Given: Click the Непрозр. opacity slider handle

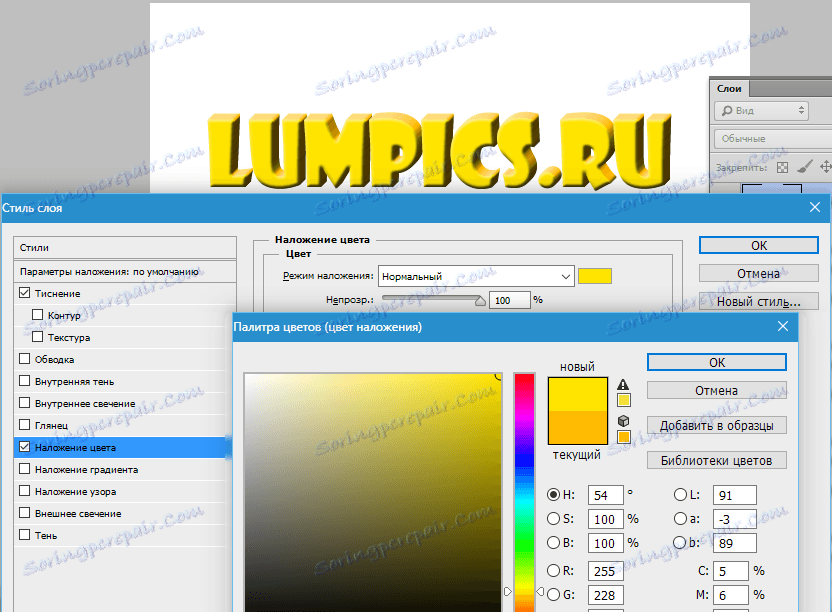Looking at the screenshot, I should 480,301.
